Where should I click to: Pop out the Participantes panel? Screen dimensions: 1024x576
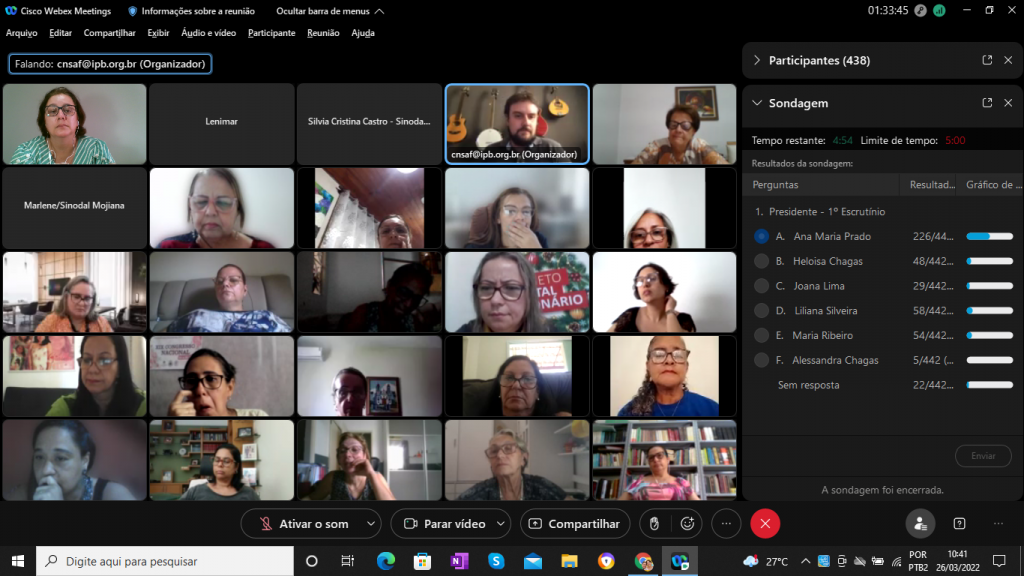click(987, 60)
